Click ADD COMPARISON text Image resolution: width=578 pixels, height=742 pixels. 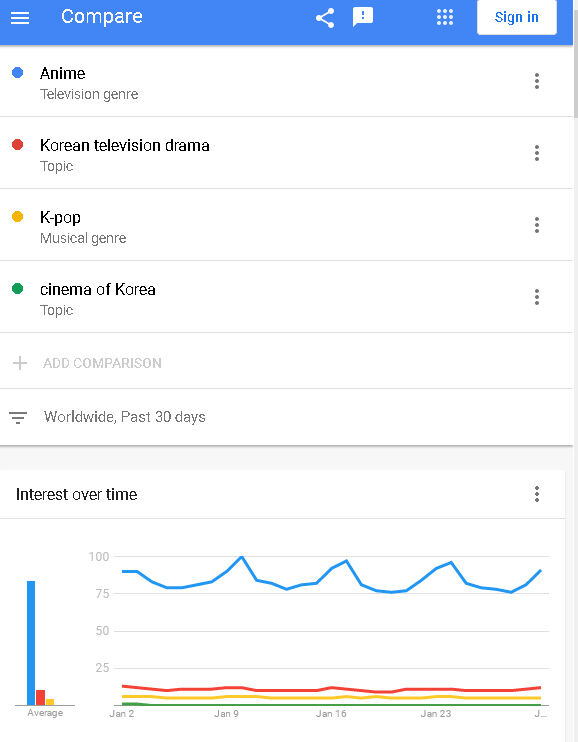coord(102,363)
